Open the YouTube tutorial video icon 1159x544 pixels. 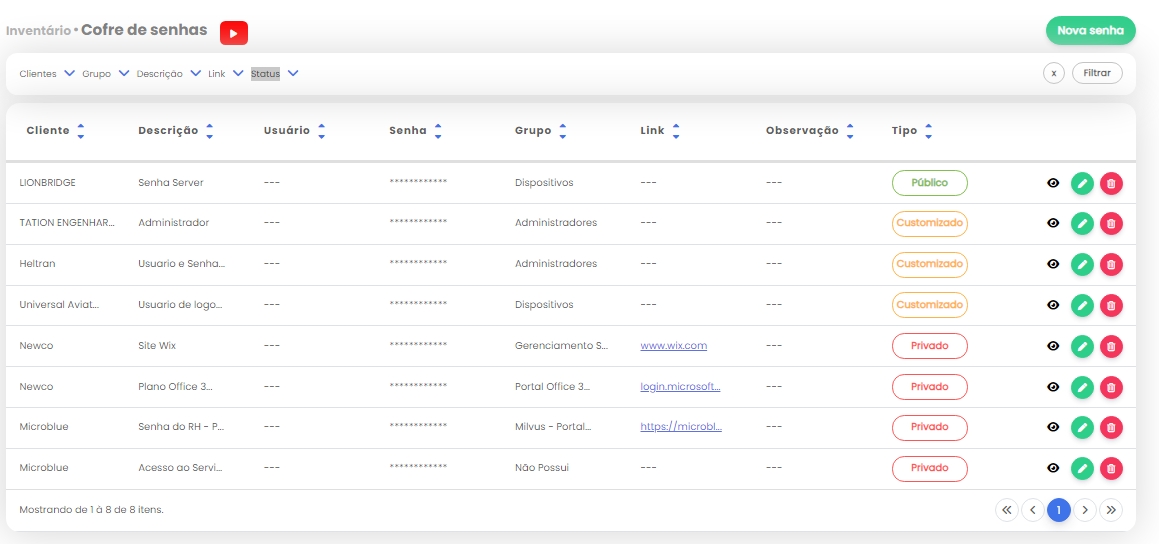point(233,33)
